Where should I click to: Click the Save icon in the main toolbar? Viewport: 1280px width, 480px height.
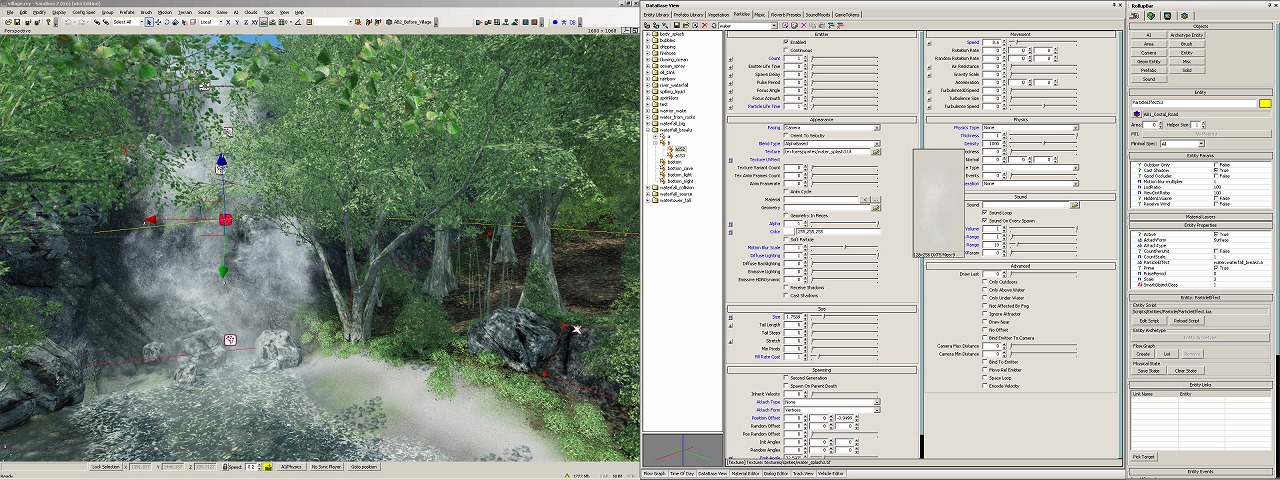(x=15, y=21)
